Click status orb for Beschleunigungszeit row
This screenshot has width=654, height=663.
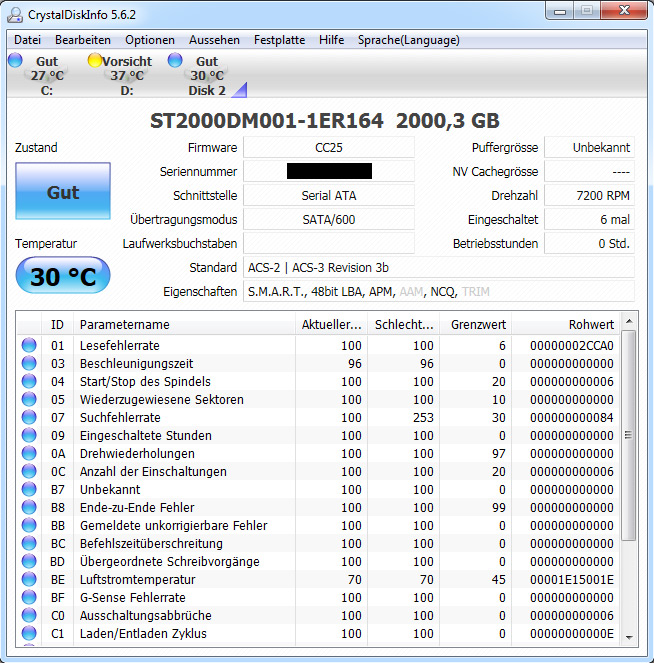(x=29, y=363)
